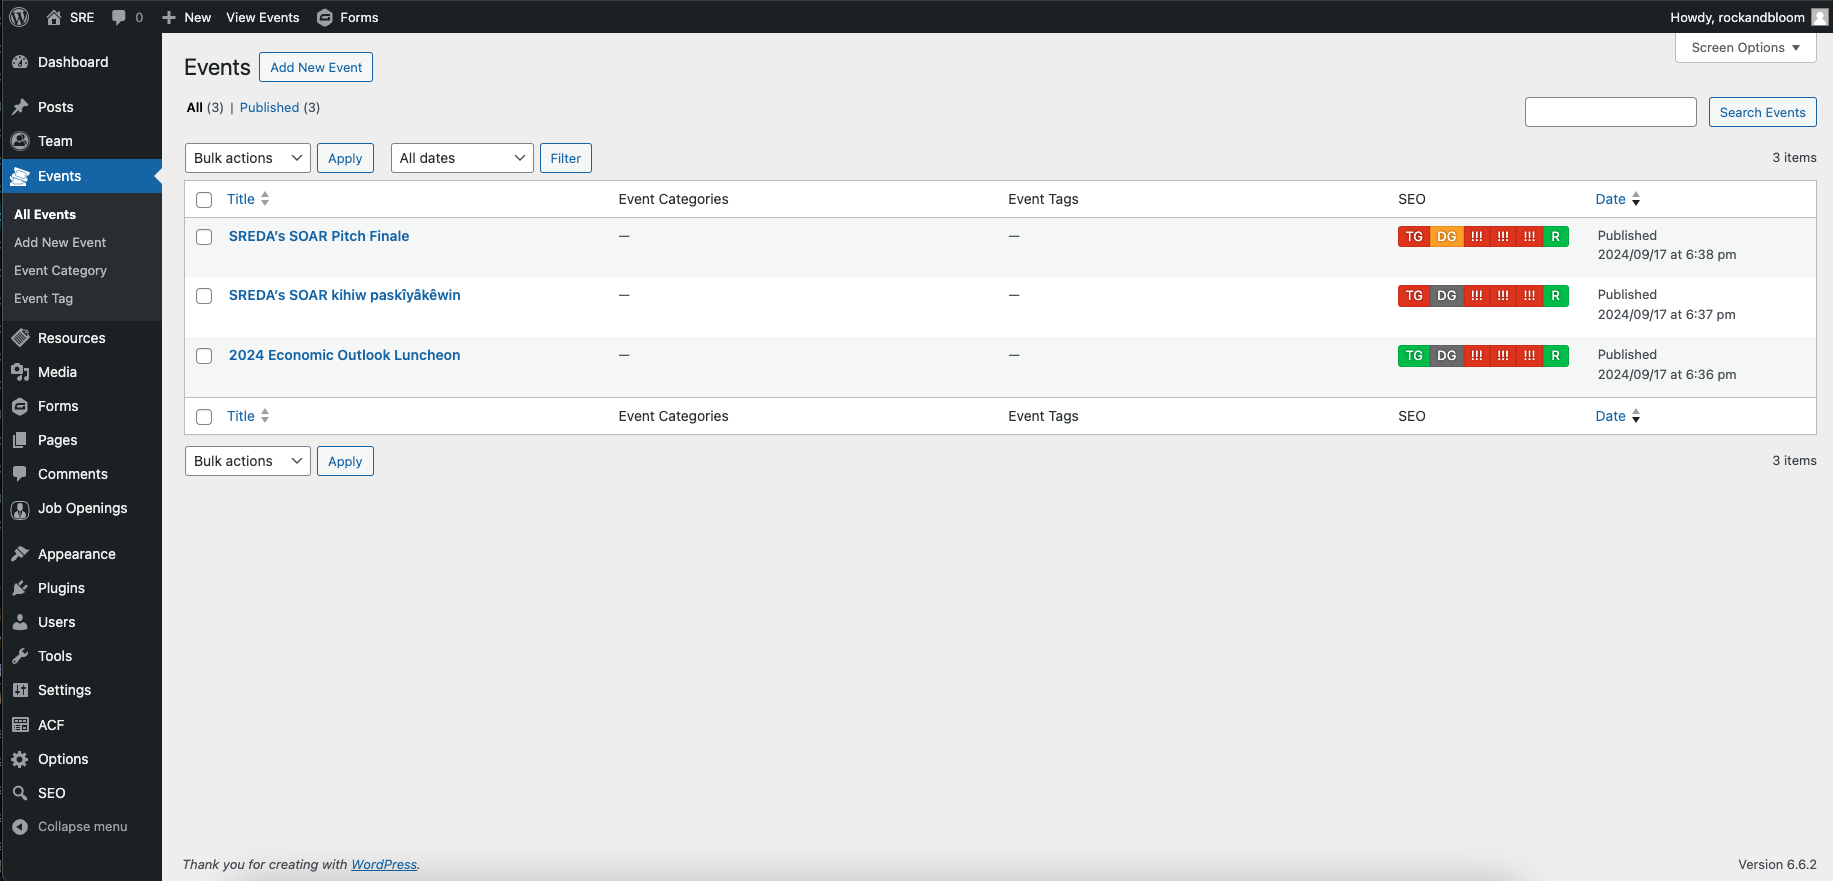Open the SREDA's SOAR kihiw paskîyâkêwin event
This screenshot has width=1833, height=881.
coord(344,295)
